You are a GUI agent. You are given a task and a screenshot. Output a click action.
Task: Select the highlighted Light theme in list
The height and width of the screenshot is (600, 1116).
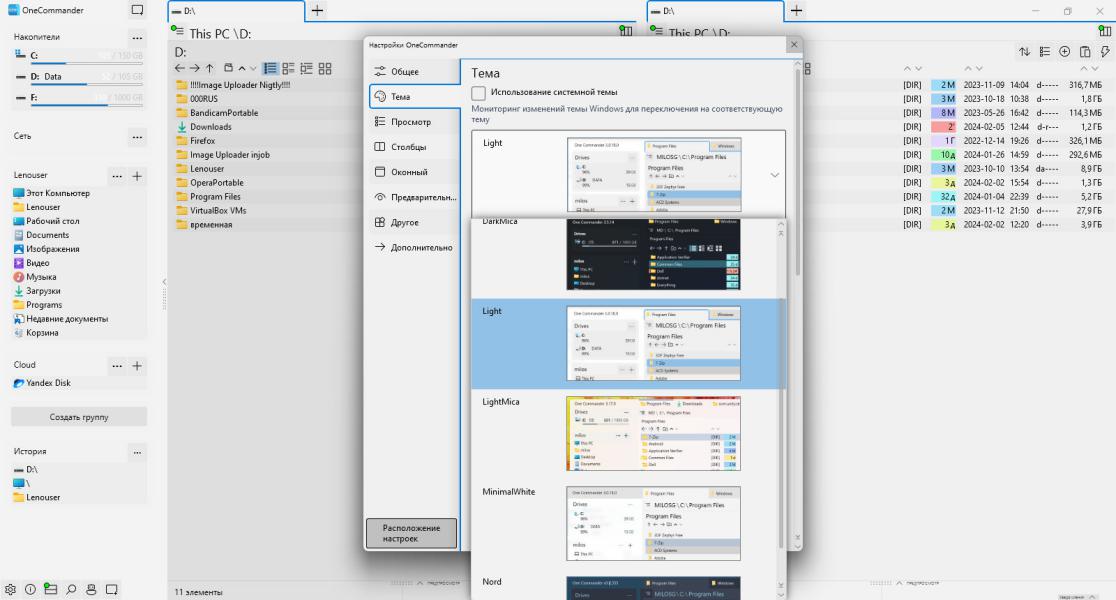(626, 344)
